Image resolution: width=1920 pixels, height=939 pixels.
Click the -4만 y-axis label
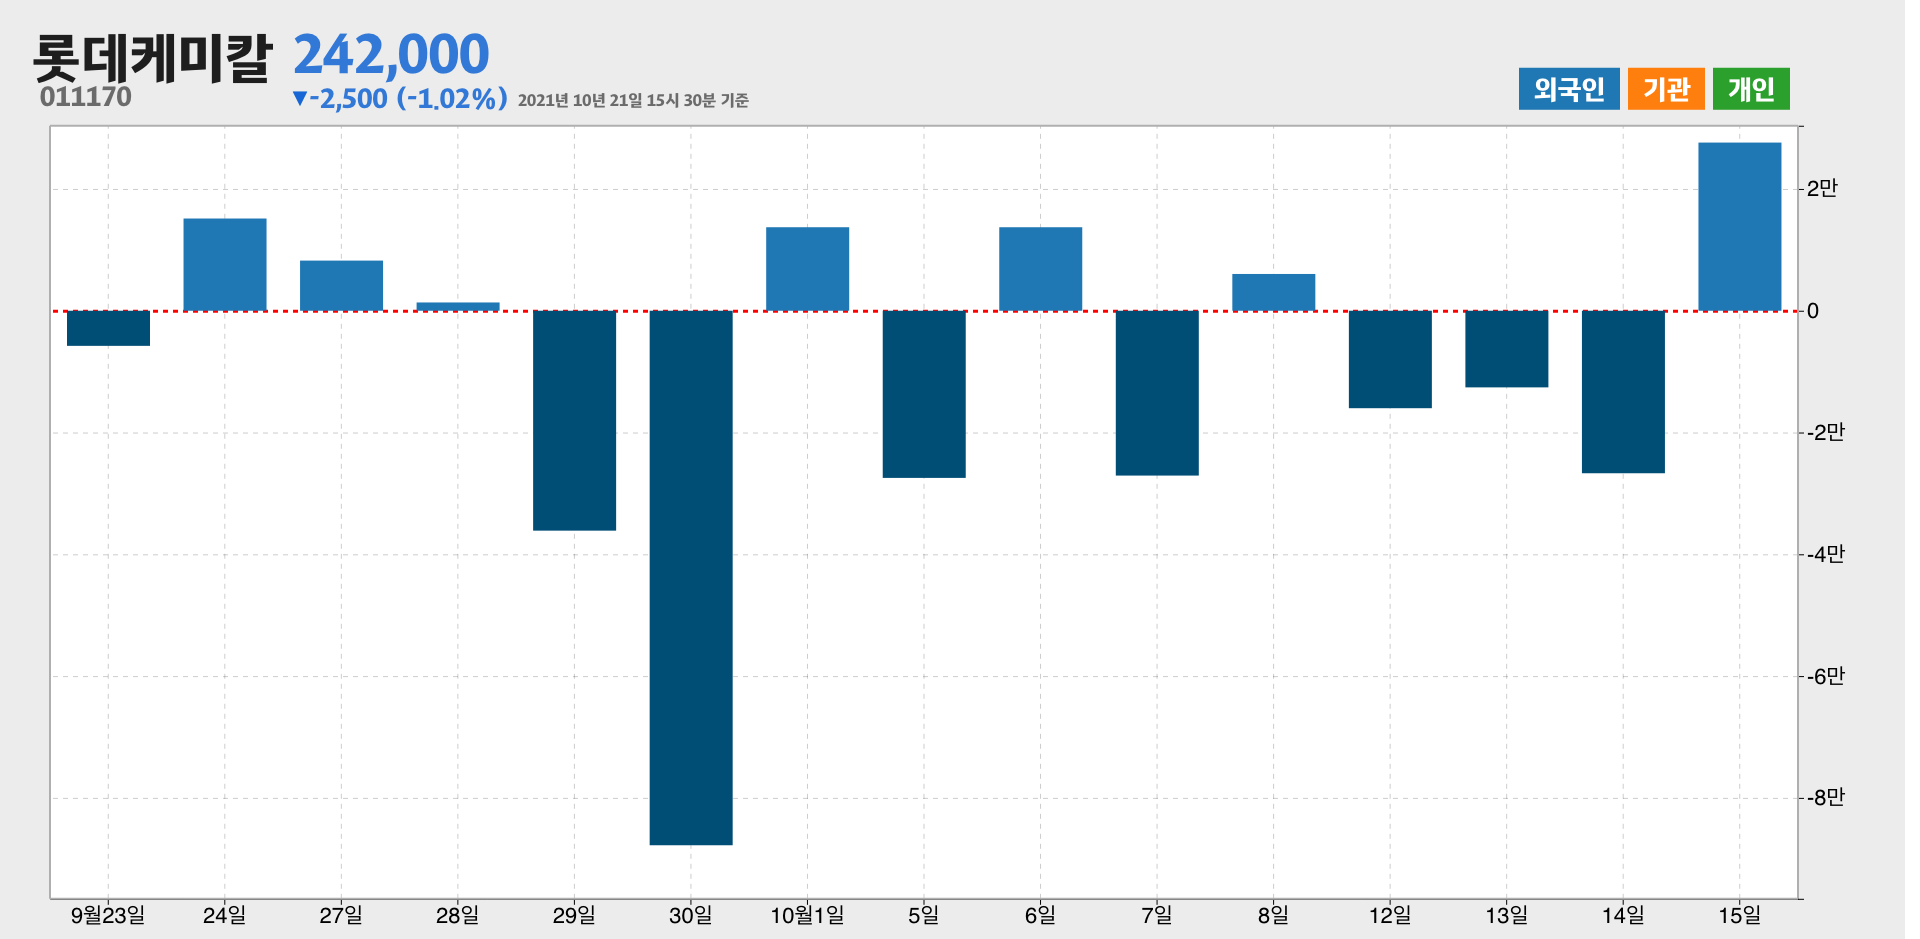coord(1825,554)
